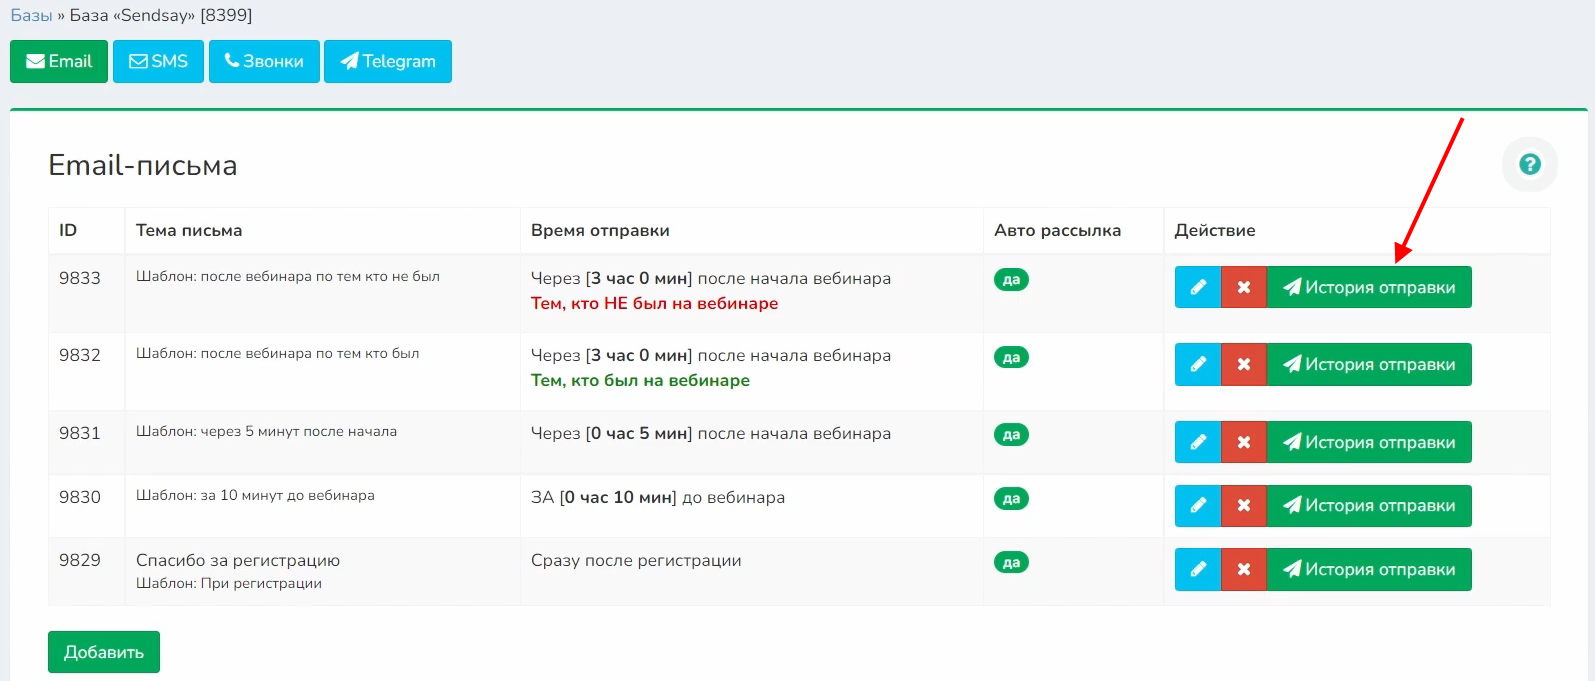1595x681 pixels.
Task: Delete letter 9833 with red cross icon
Action: 1244,287
